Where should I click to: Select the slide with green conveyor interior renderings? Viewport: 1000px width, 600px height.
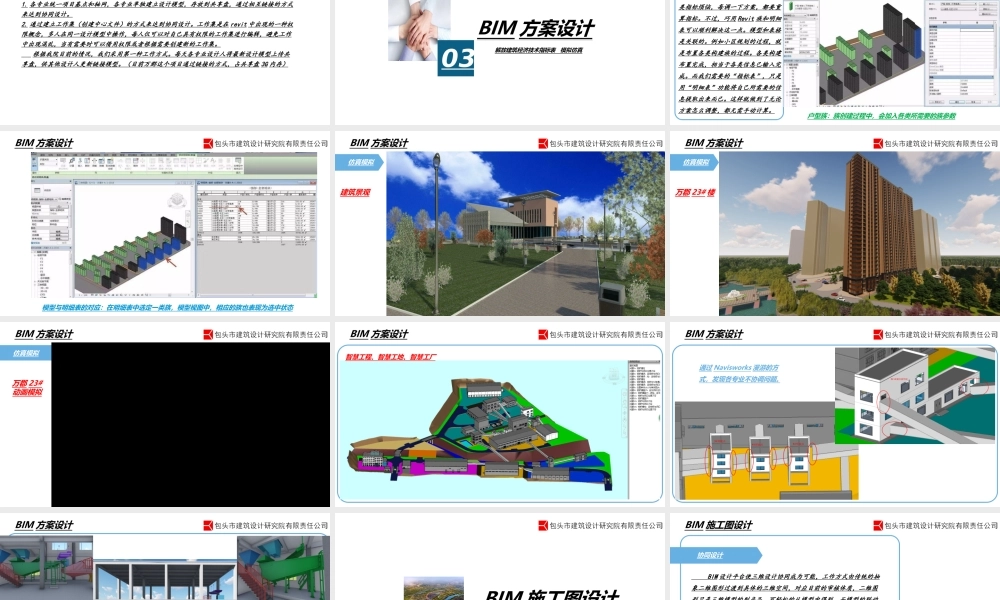165,557
